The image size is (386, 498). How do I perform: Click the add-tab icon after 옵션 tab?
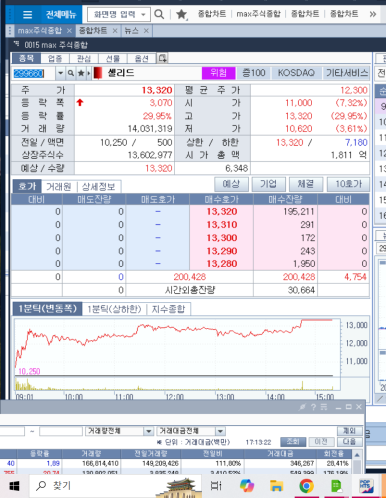click(163, 58)
